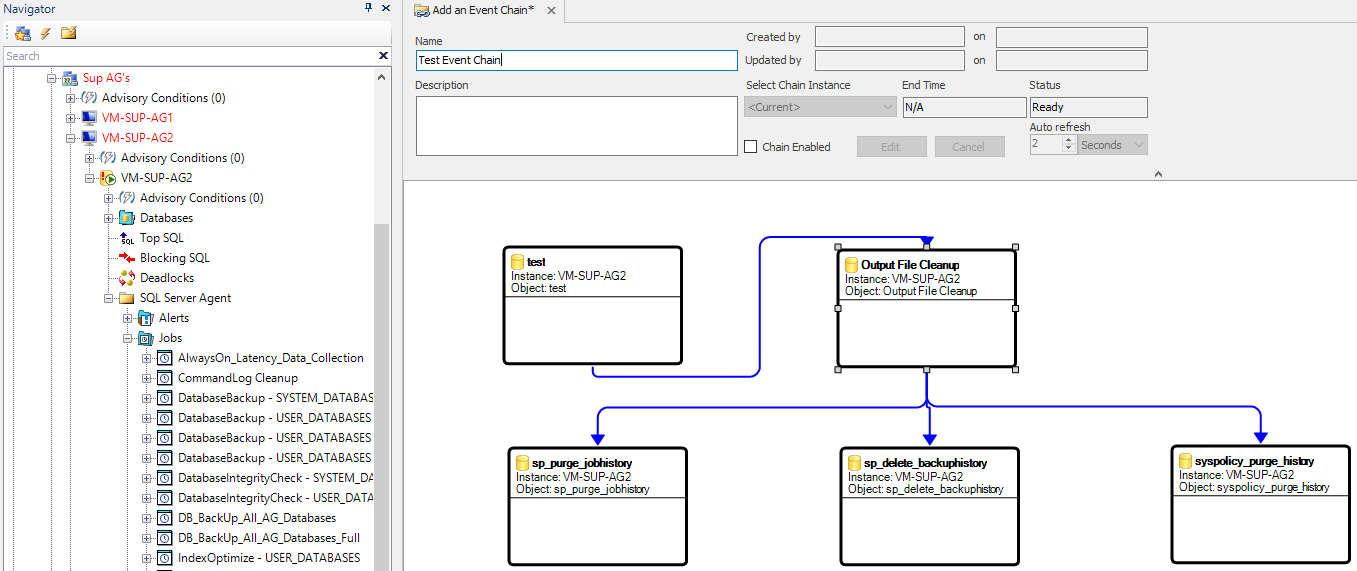The width and height of the screenshot is (1357, 571).
Task: Click database icon in sp_purge_jobhistory node
Action: point(523,463)
